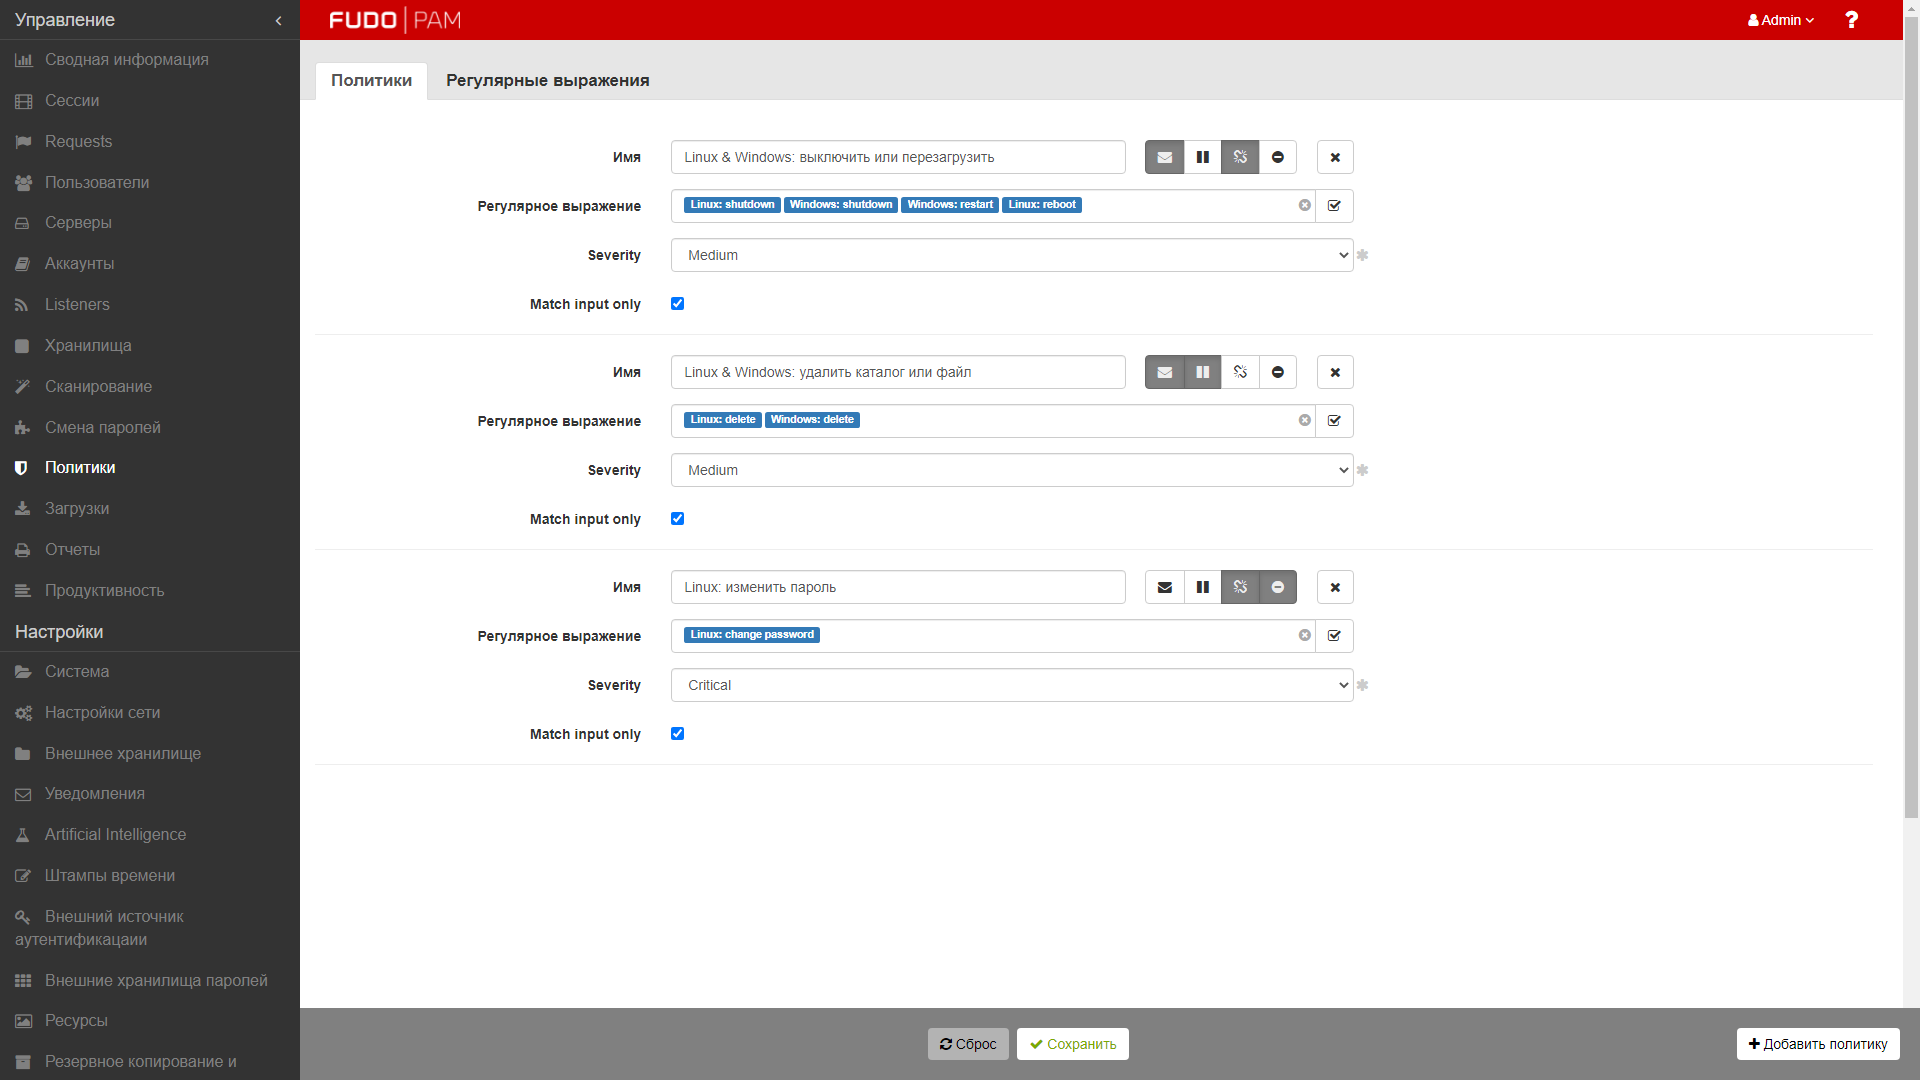Screen dimensions: 1920x1080
Task: Expand Severity dropdown of the shutdown policy
Action: coord(1011,255)
